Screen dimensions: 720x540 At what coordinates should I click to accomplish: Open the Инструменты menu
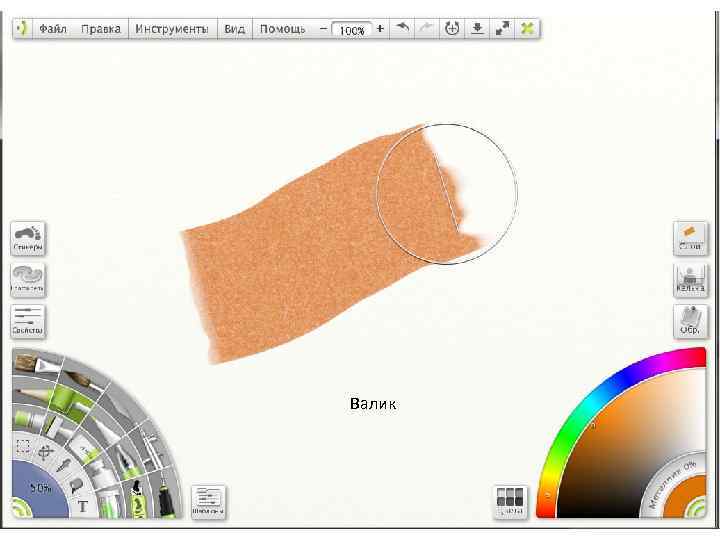171,29
